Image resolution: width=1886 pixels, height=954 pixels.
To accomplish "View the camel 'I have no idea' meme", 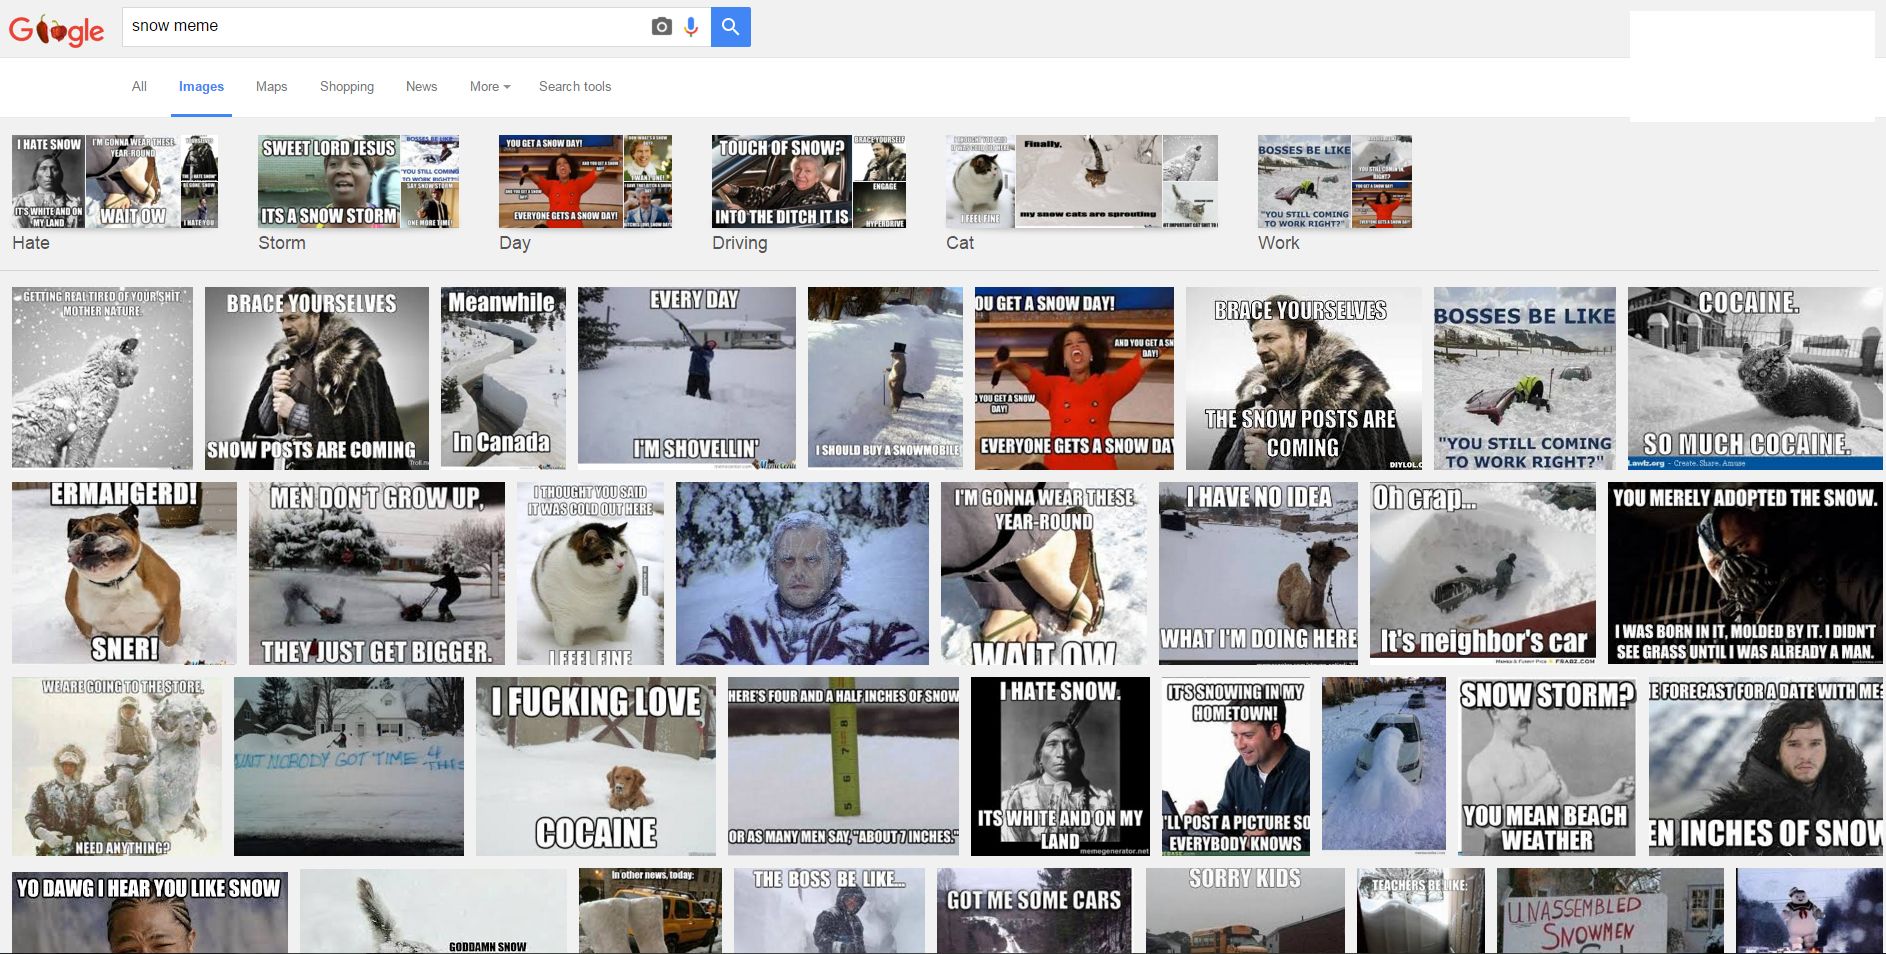I will [x=1258, y=573].
